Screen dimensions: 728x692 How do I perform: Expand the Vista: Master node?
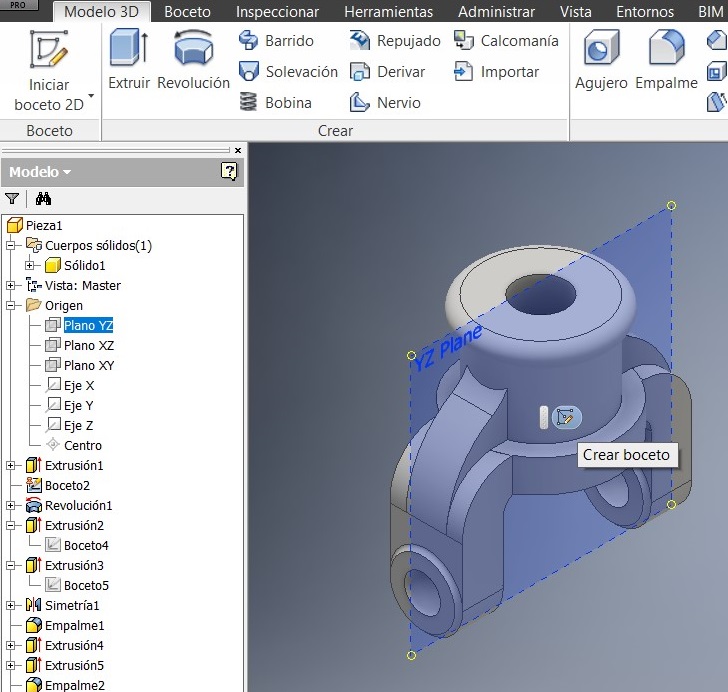[11, 285]
